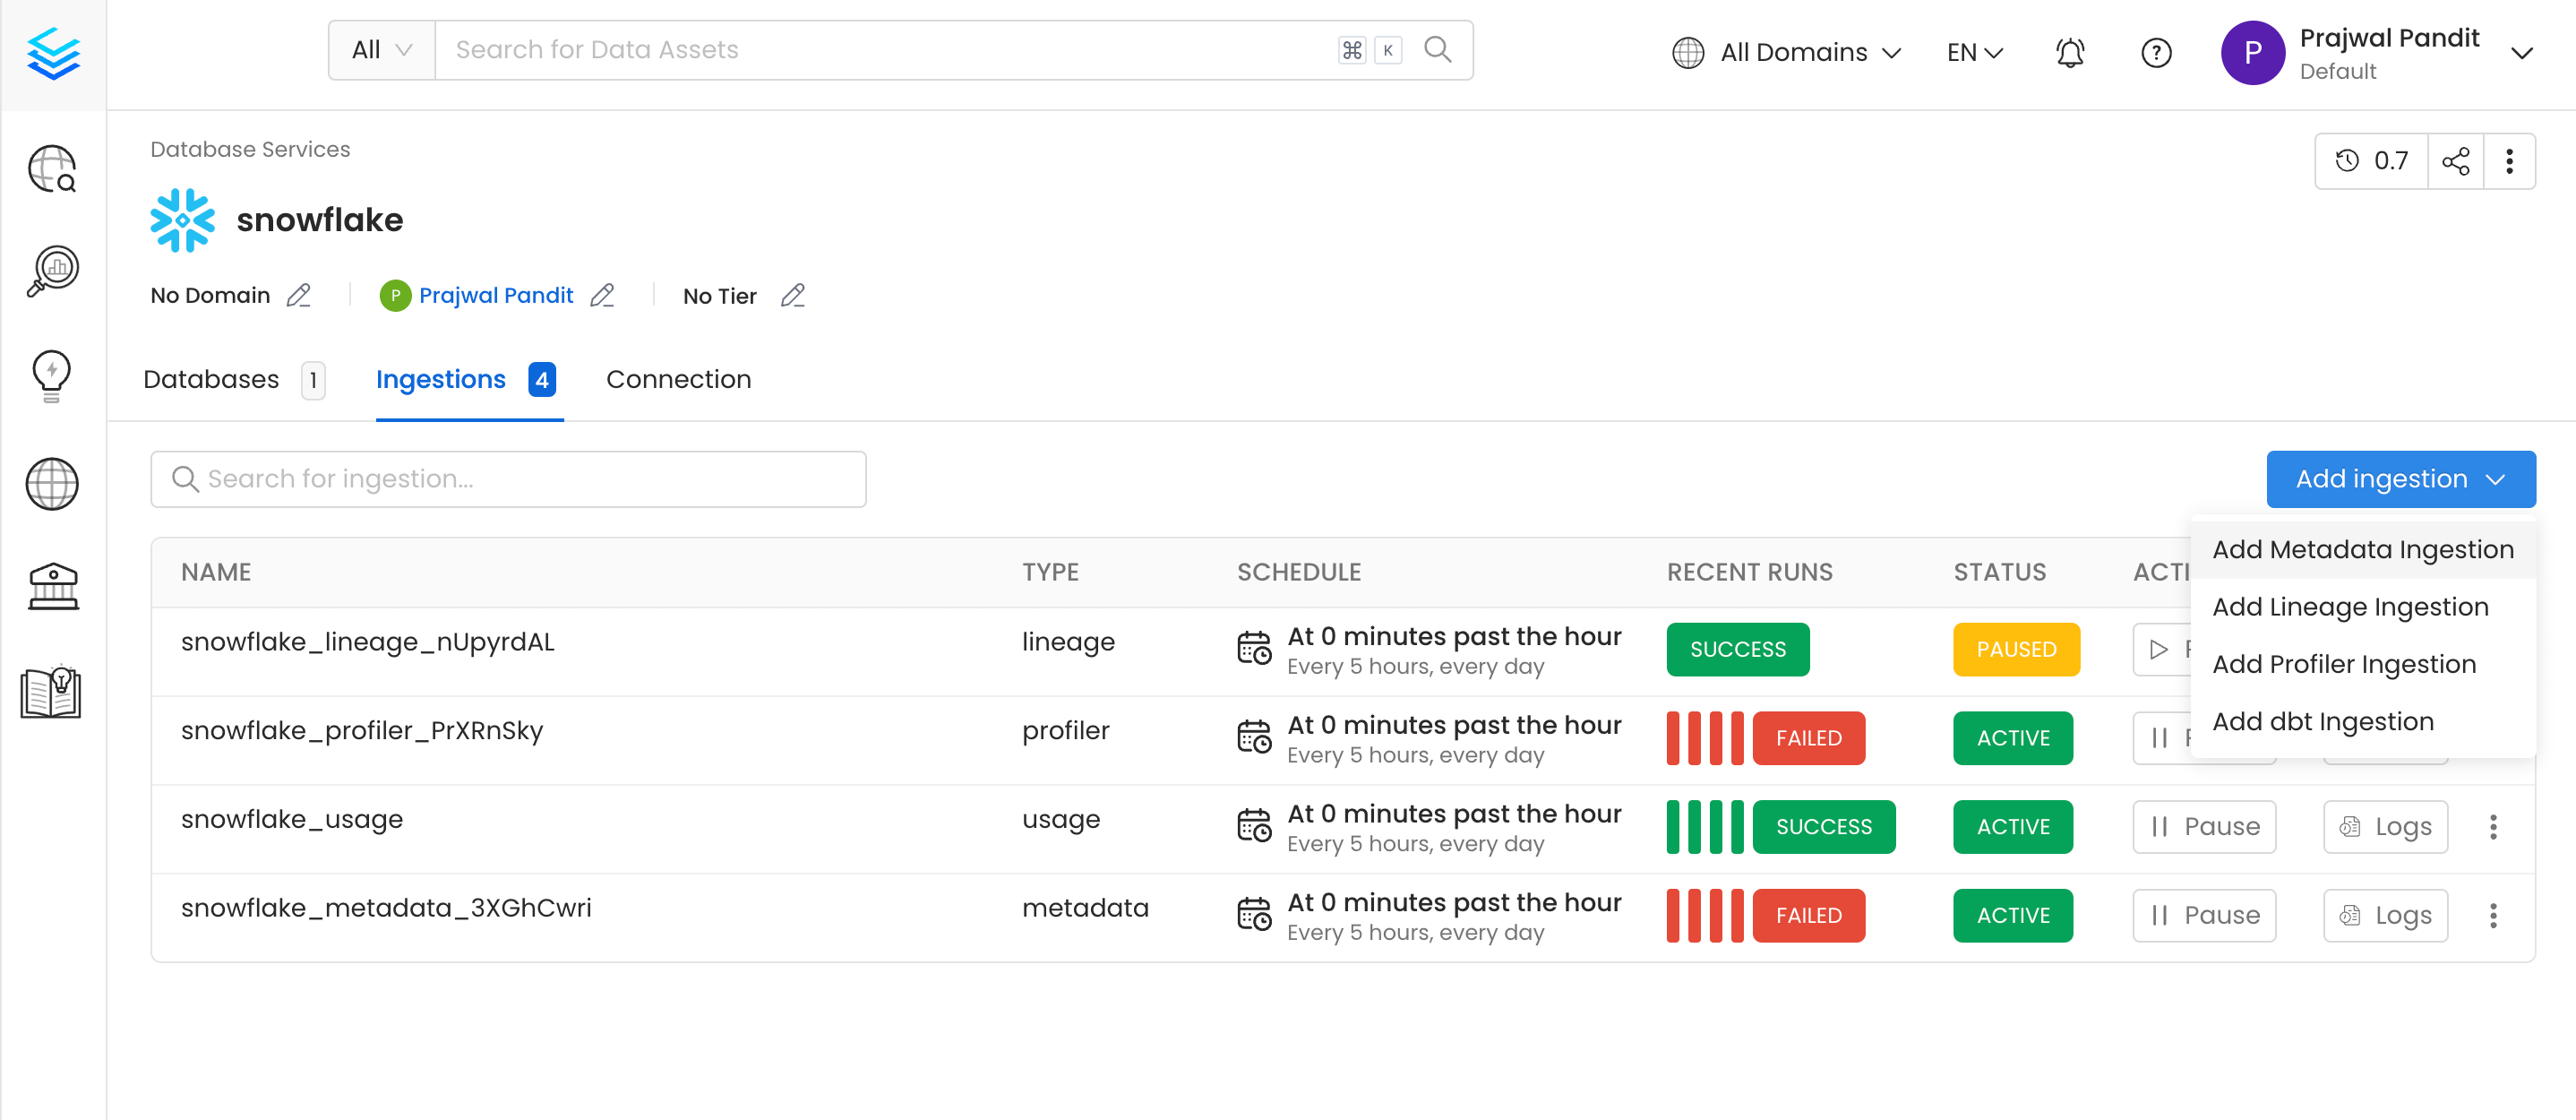The image size is (2576, 1120).
Task: Click the NAME column header
Action: (x=216, y=572)
